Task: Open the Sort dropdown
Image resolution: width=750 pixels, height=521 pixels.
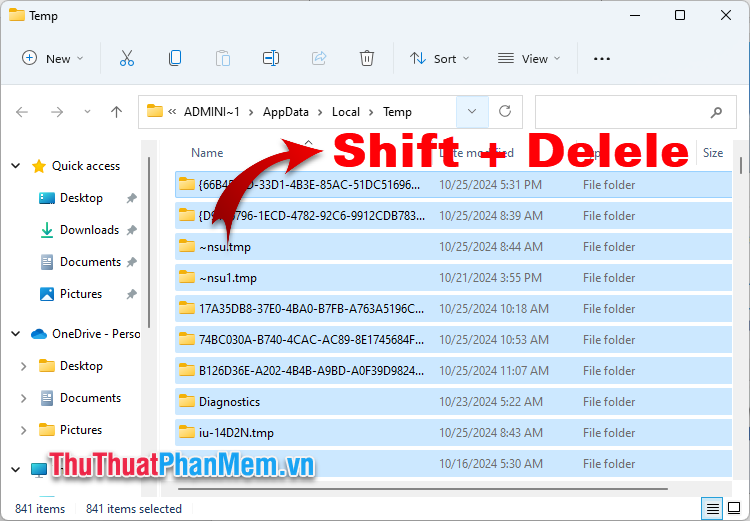Action: click(440, 58)
